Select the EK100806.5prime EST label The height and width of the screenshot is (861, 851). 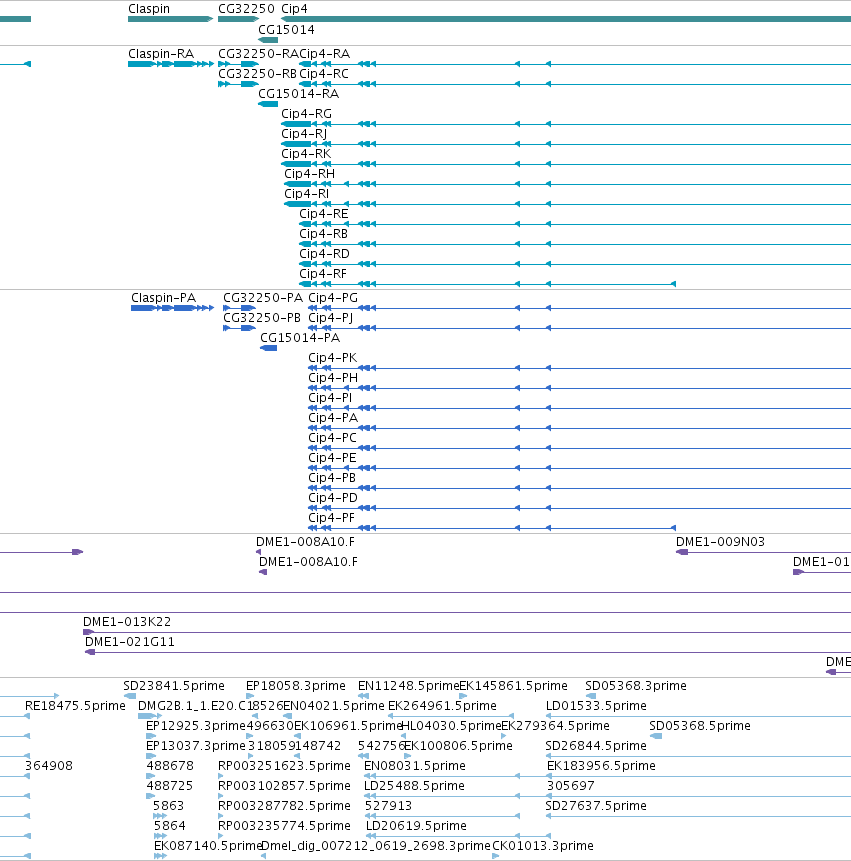pos(458,746)
